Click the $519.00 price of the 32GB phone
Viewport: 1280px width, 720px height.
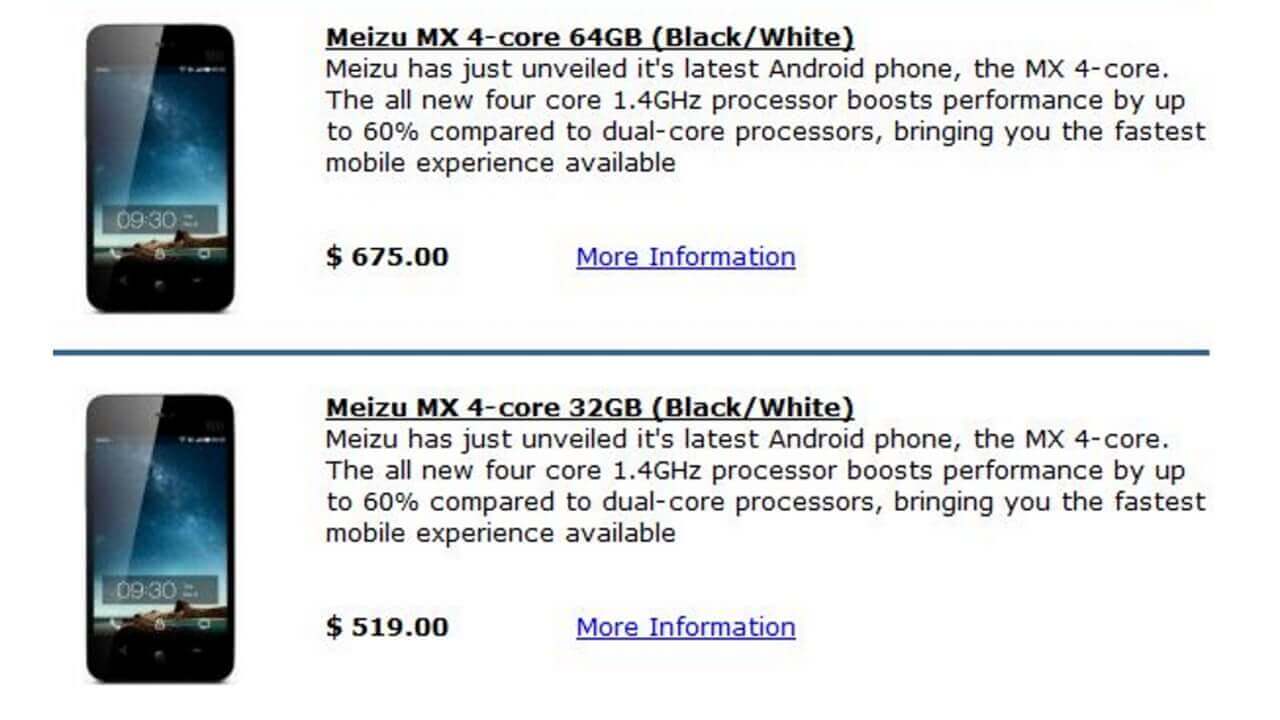[x=387, y=627]
